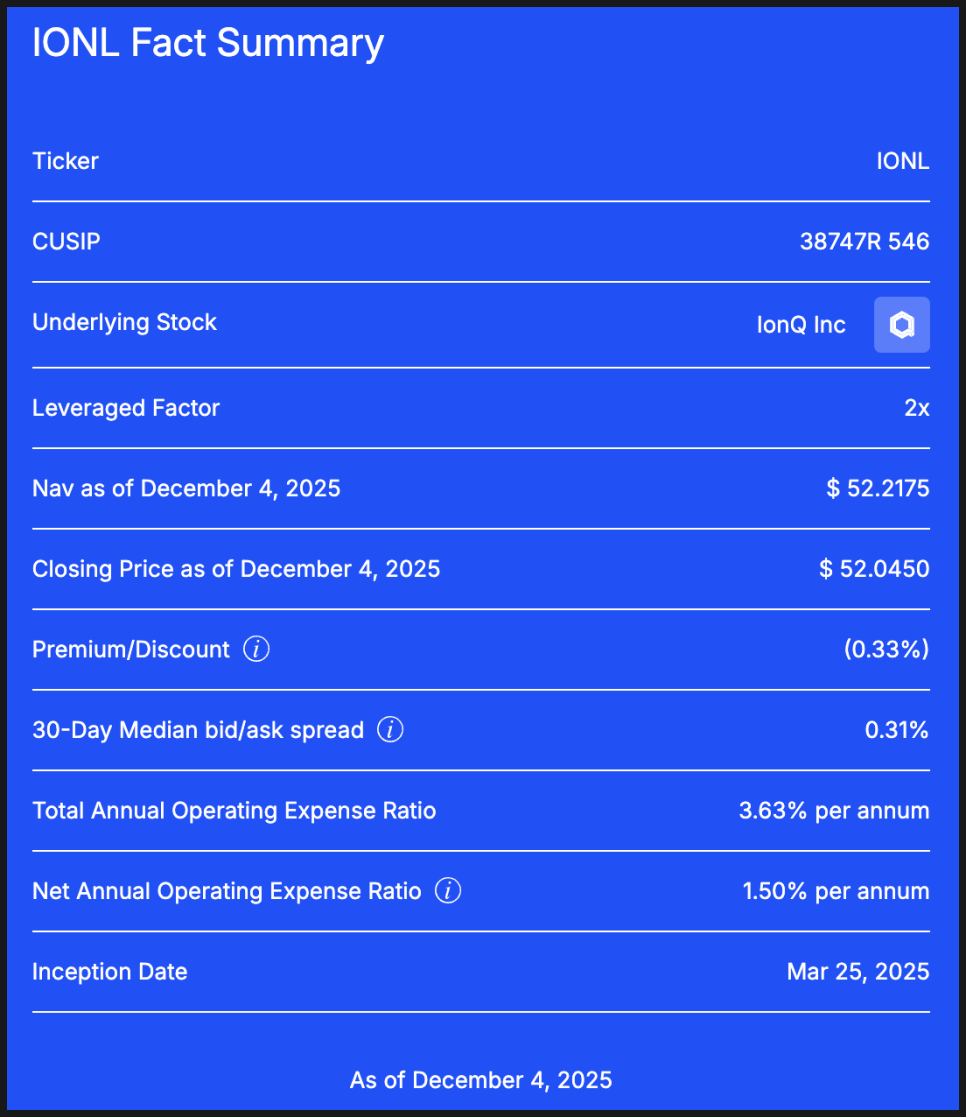Click the 1.50% per annum net expense value

click(836, 891)
